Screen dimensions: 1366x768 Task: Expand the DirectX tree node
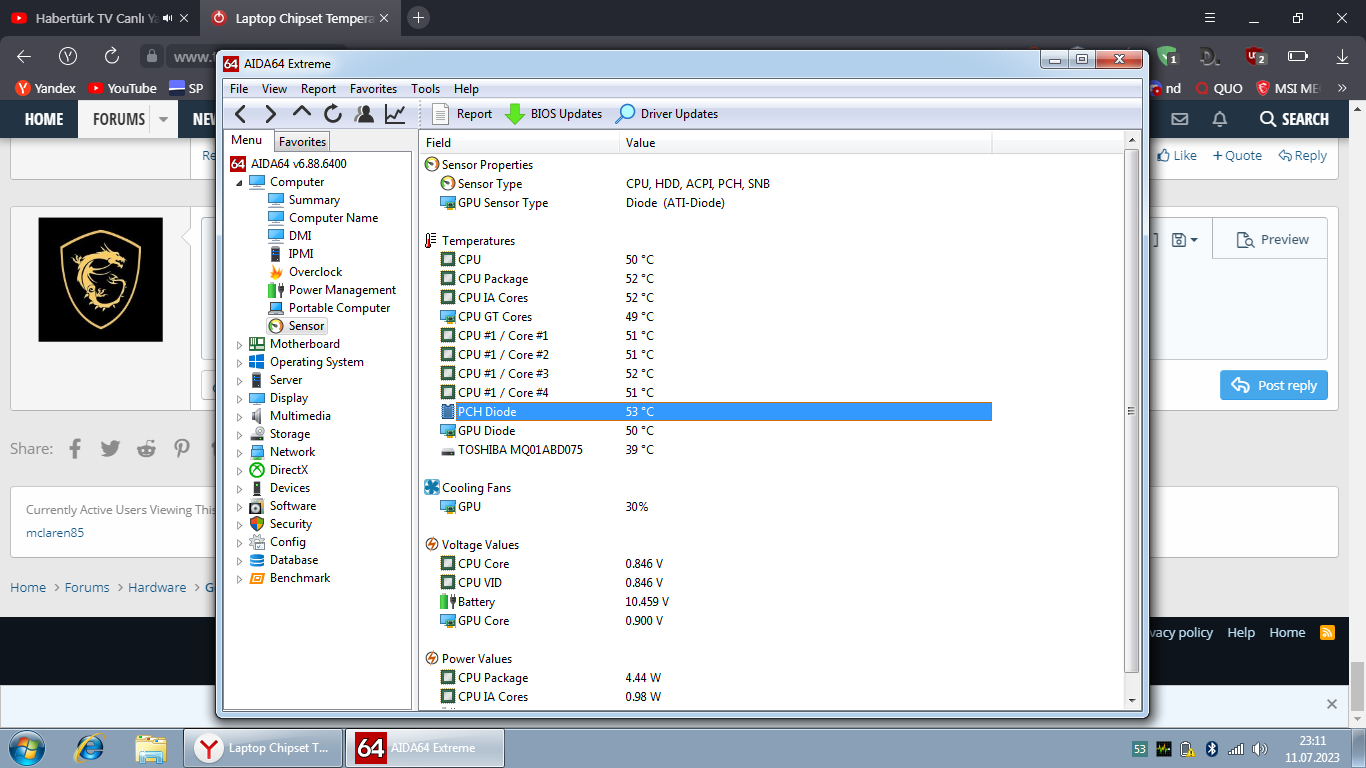[x=239, y=471]
